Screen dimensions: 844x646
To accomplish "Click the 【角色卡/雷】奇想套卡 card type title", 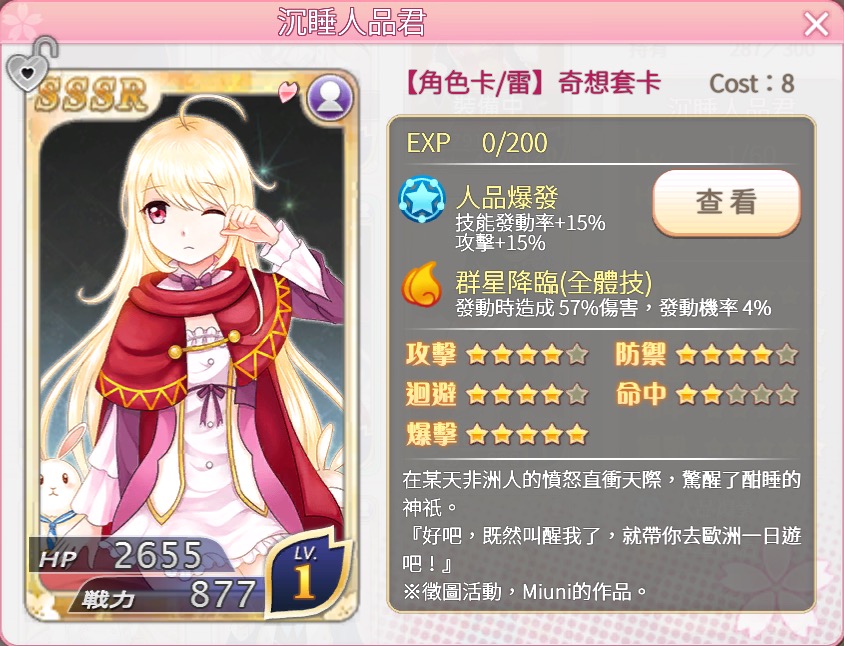I will pyautogui.click(x=532, y=83).
